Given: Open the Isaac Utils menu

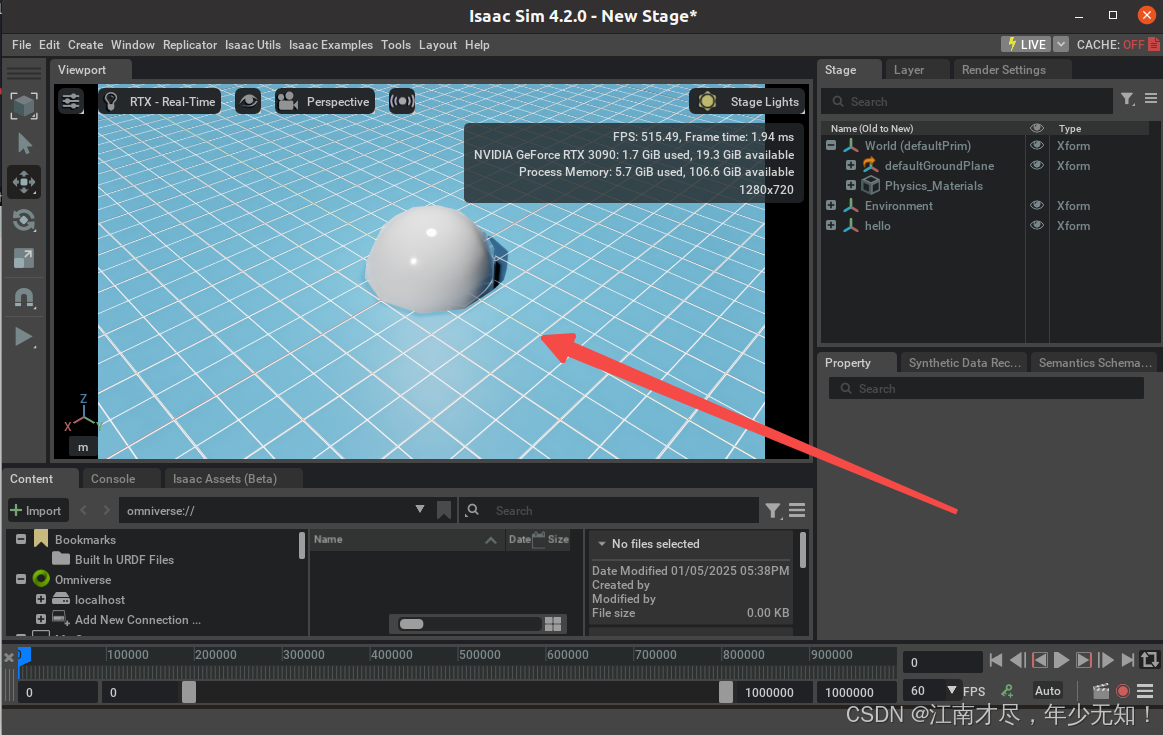Looking at the screenshot, I should (253, 45).
